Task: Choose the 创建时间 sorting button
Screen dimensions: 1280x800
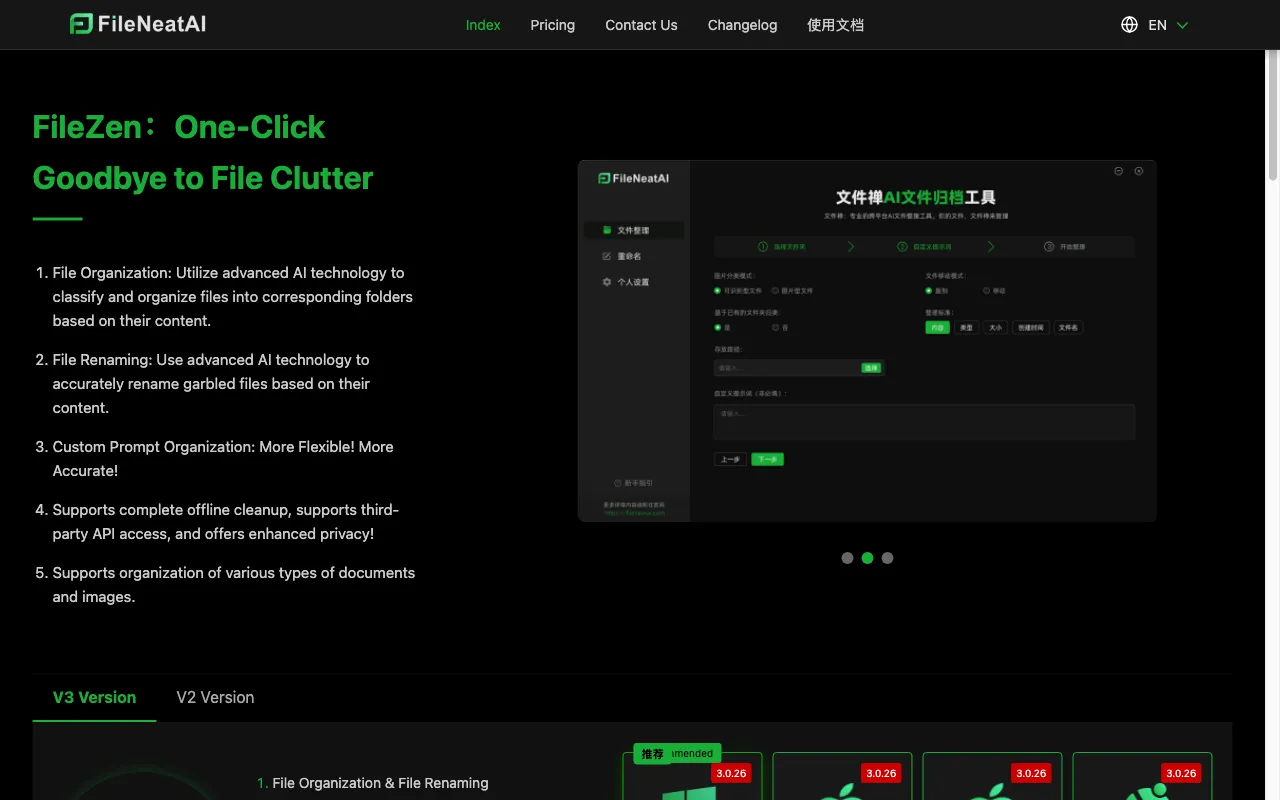Action: click(1030, 327)
